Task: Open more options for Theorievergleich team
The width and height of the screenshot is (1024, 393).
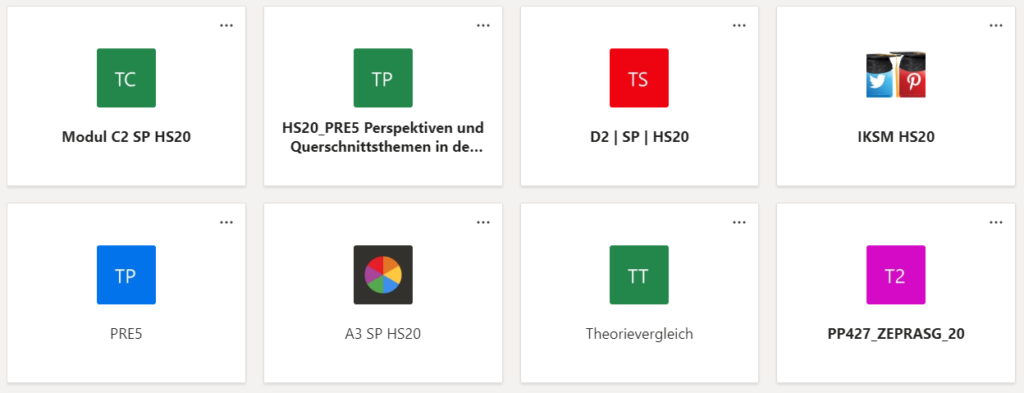Action: point(739,223)
